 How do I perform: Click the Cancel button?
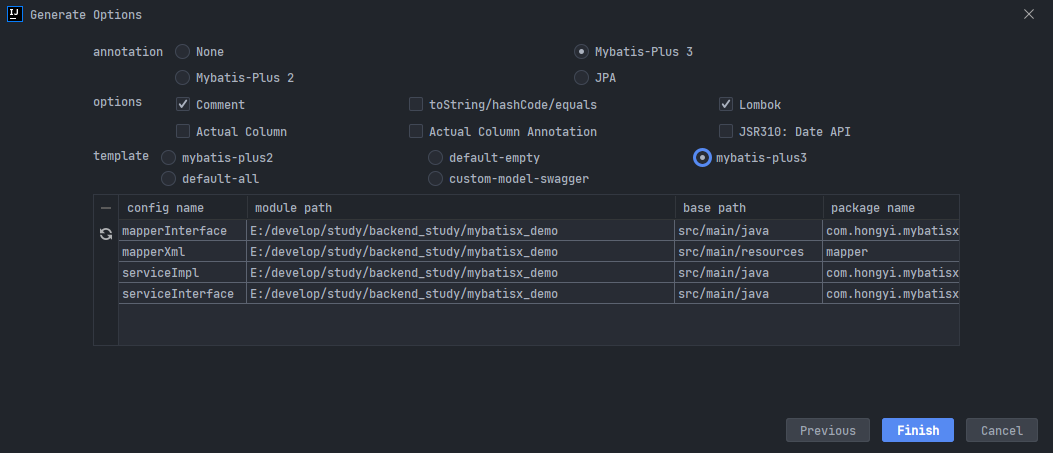point(1001,430)
